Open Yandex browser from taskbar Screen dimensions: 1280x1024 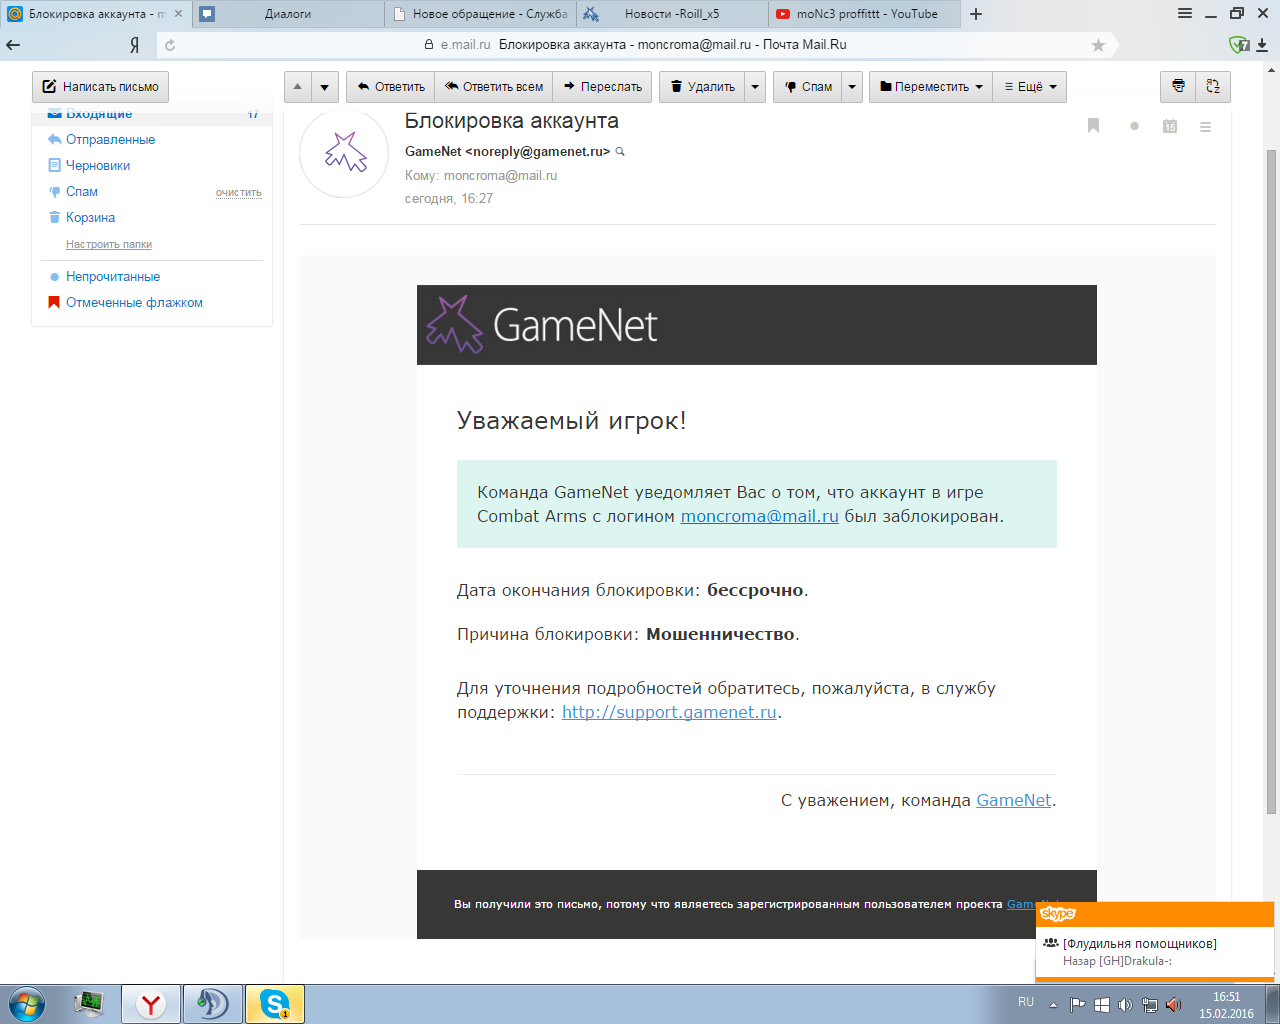151,1004
